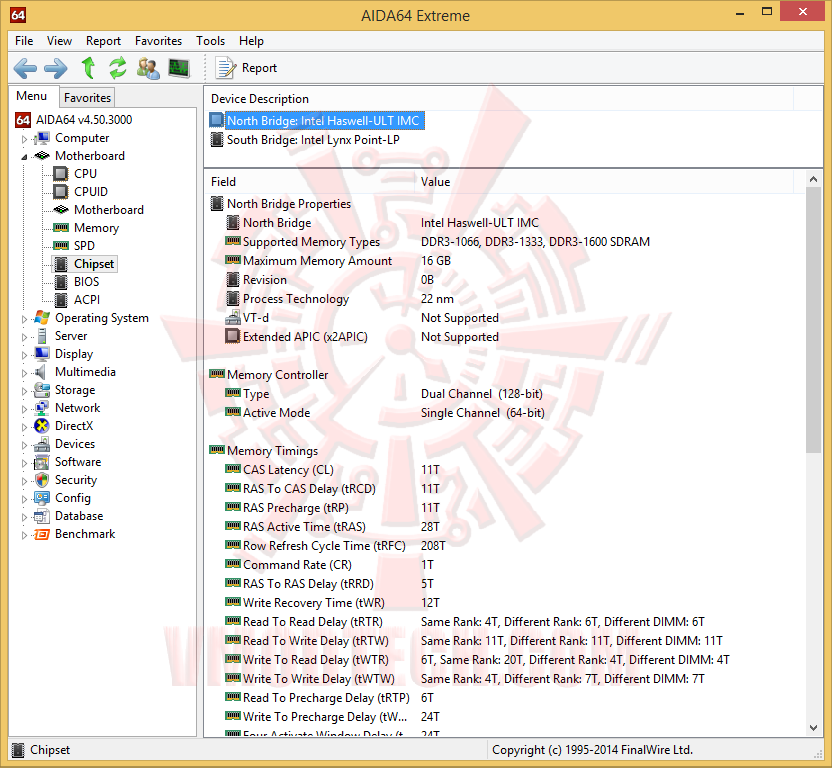Open the Report menu
This screenshot has height=768, width=832.
point(103,41)
